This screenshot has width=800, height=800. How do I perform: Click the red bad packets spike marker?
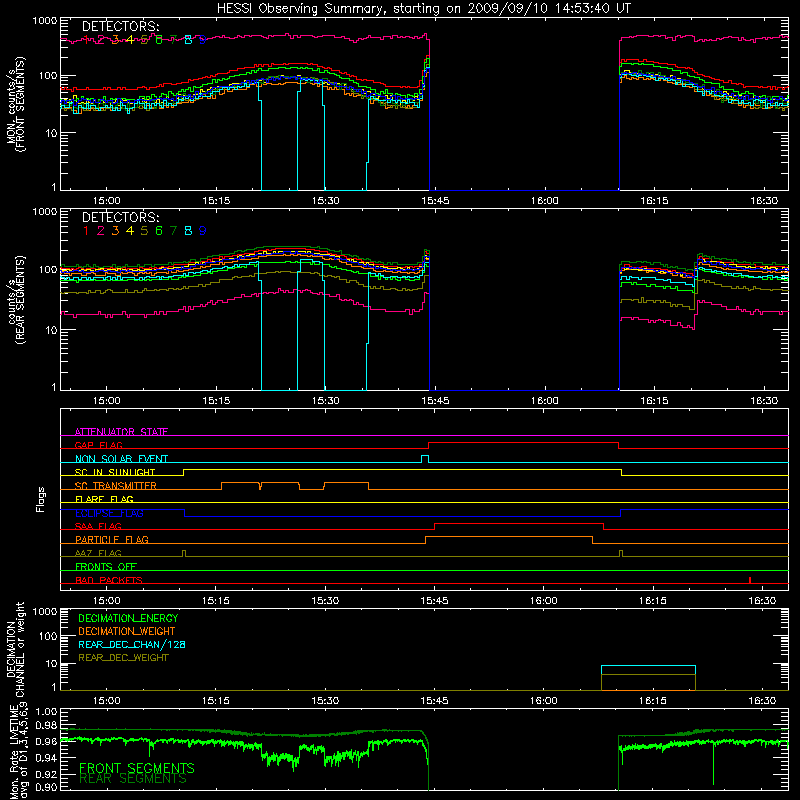tap(749, 580)
